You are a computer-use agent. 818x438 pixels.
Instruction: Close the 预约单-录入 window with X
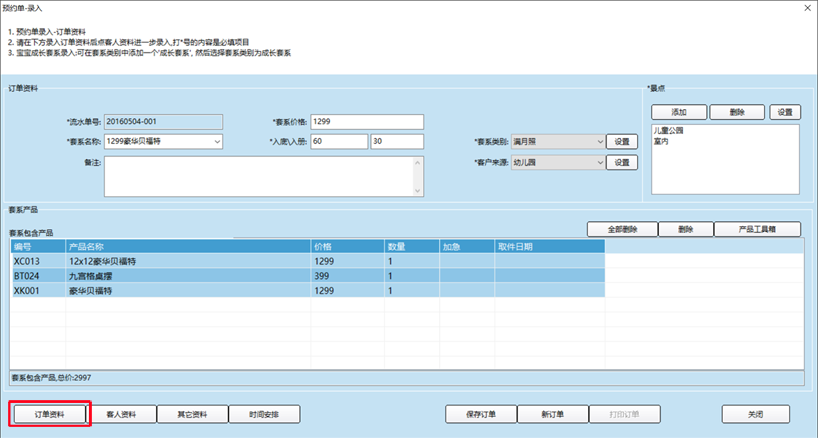pos(807,8)
